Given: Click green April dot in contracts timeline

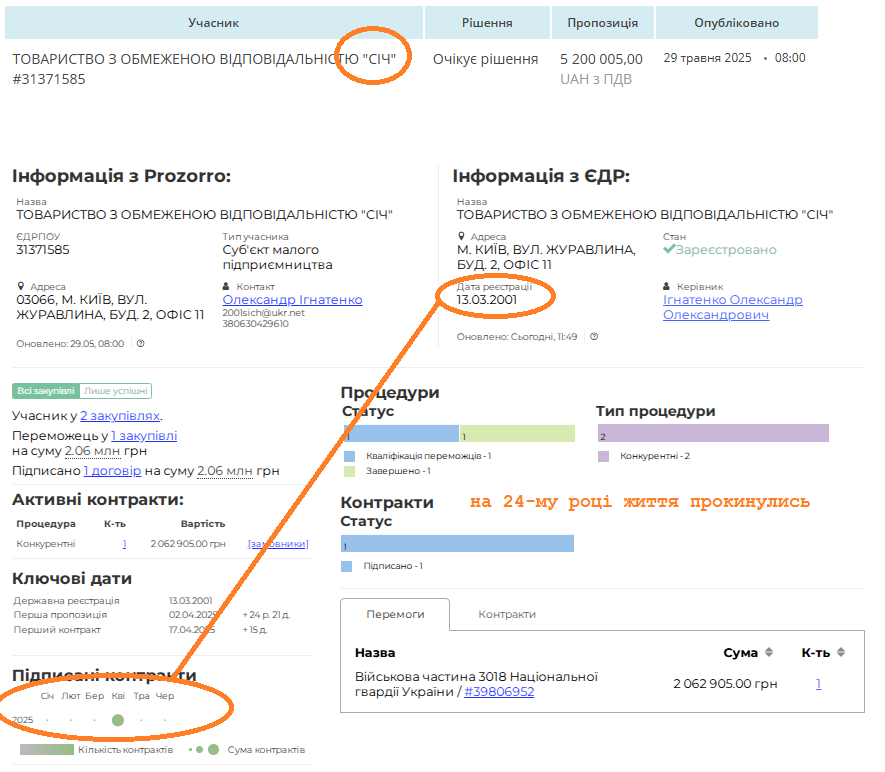Looking at the screenshot, I should tap(118, 720).
